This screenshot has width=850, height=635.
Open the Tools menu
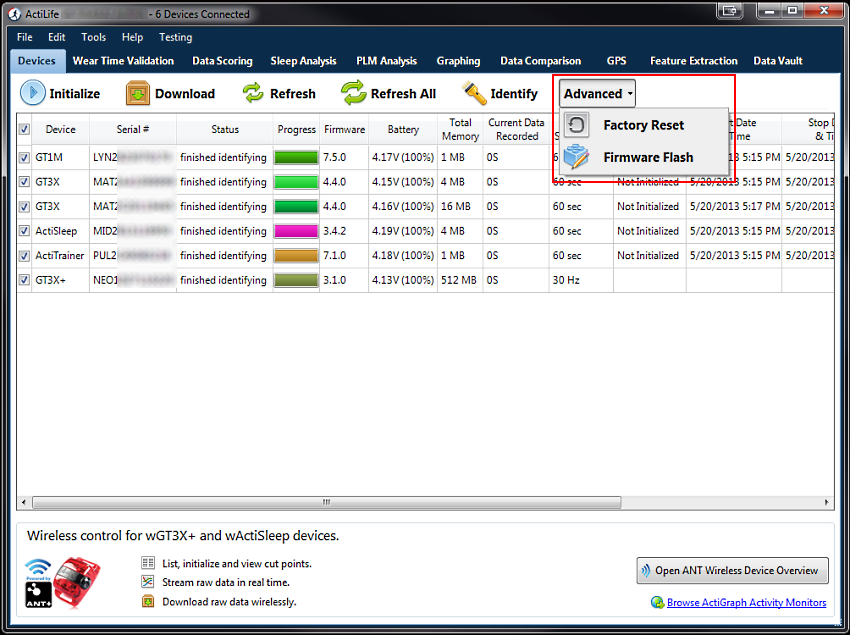(93, 37)
